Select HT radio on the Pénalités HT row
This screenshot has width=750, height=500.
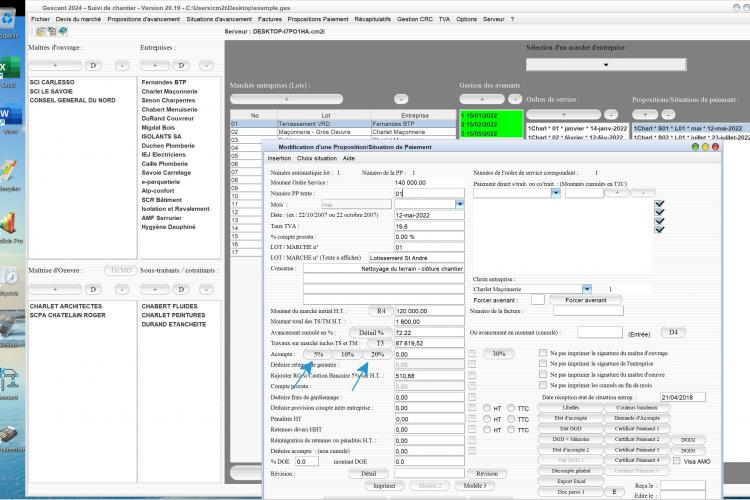(x=487, y=419)
